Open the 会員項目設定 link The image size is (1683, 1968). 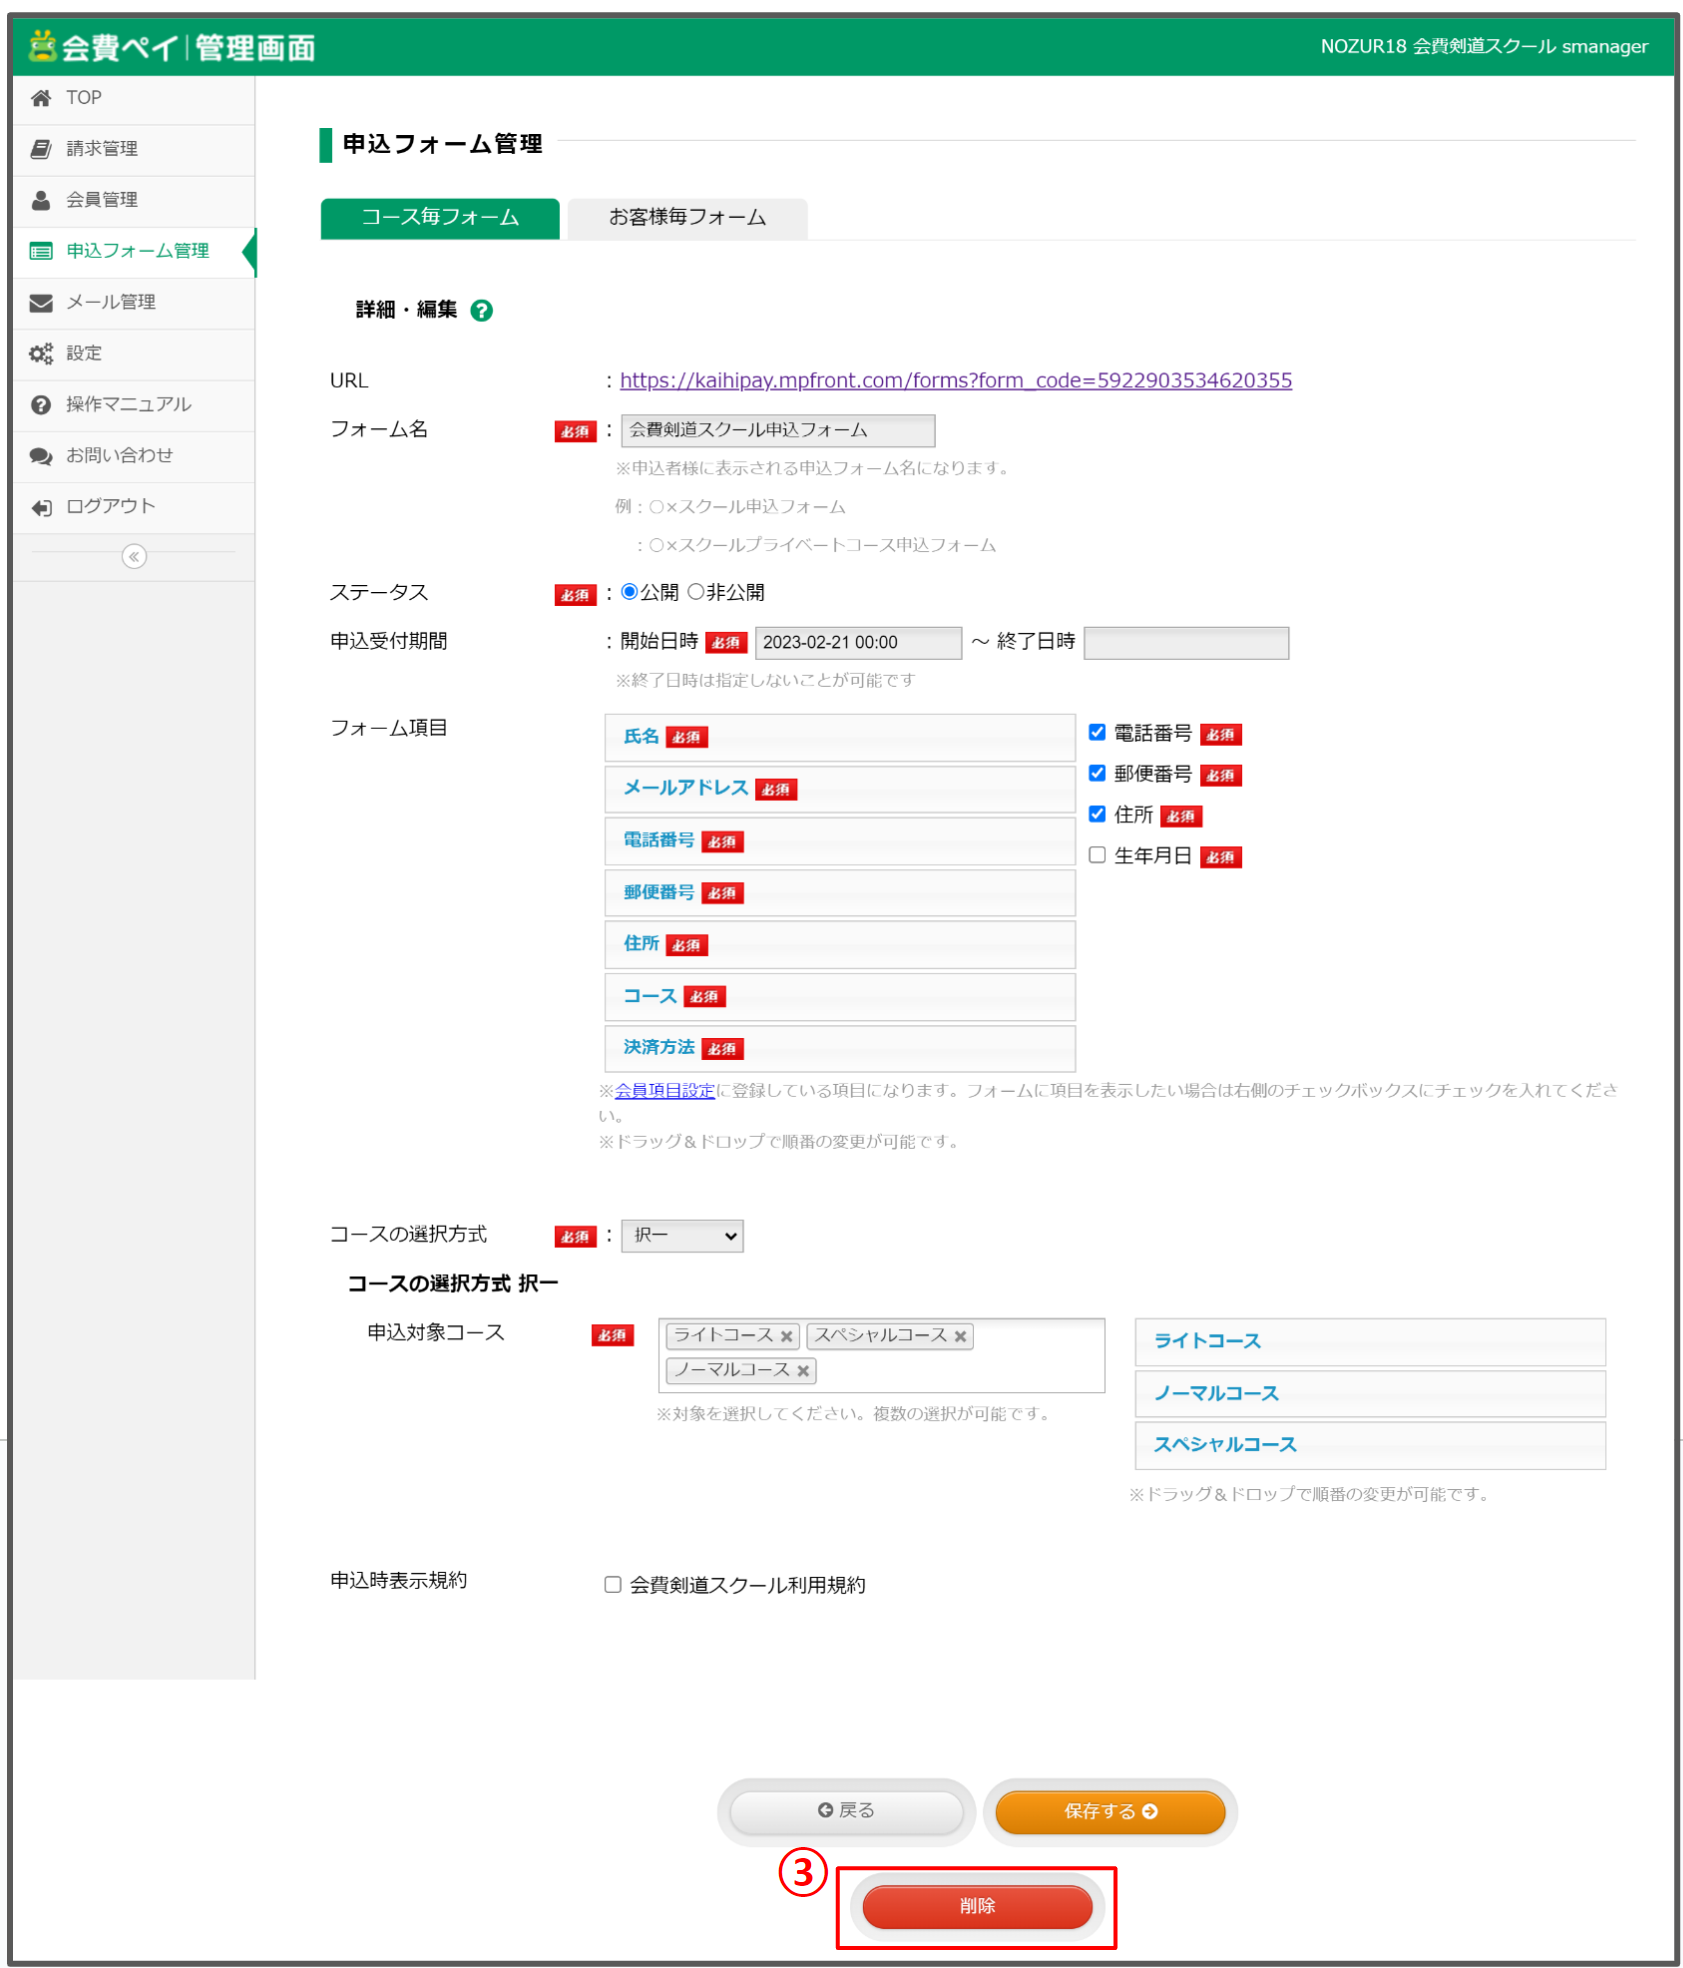[662, 1091]
